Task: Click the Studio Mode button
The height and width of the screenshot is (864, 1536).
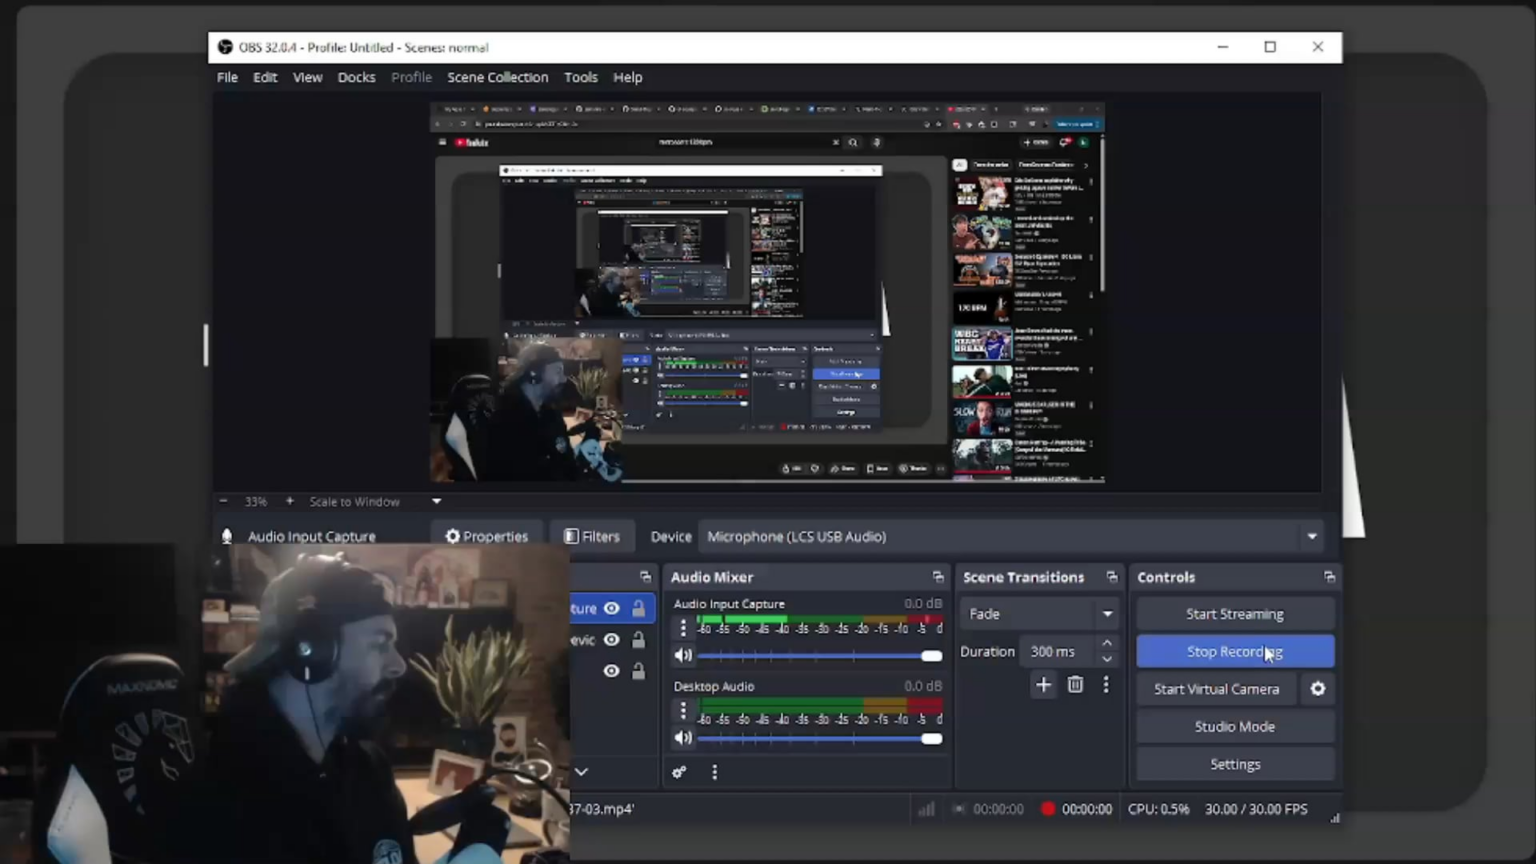Action: coord(1234,727)
